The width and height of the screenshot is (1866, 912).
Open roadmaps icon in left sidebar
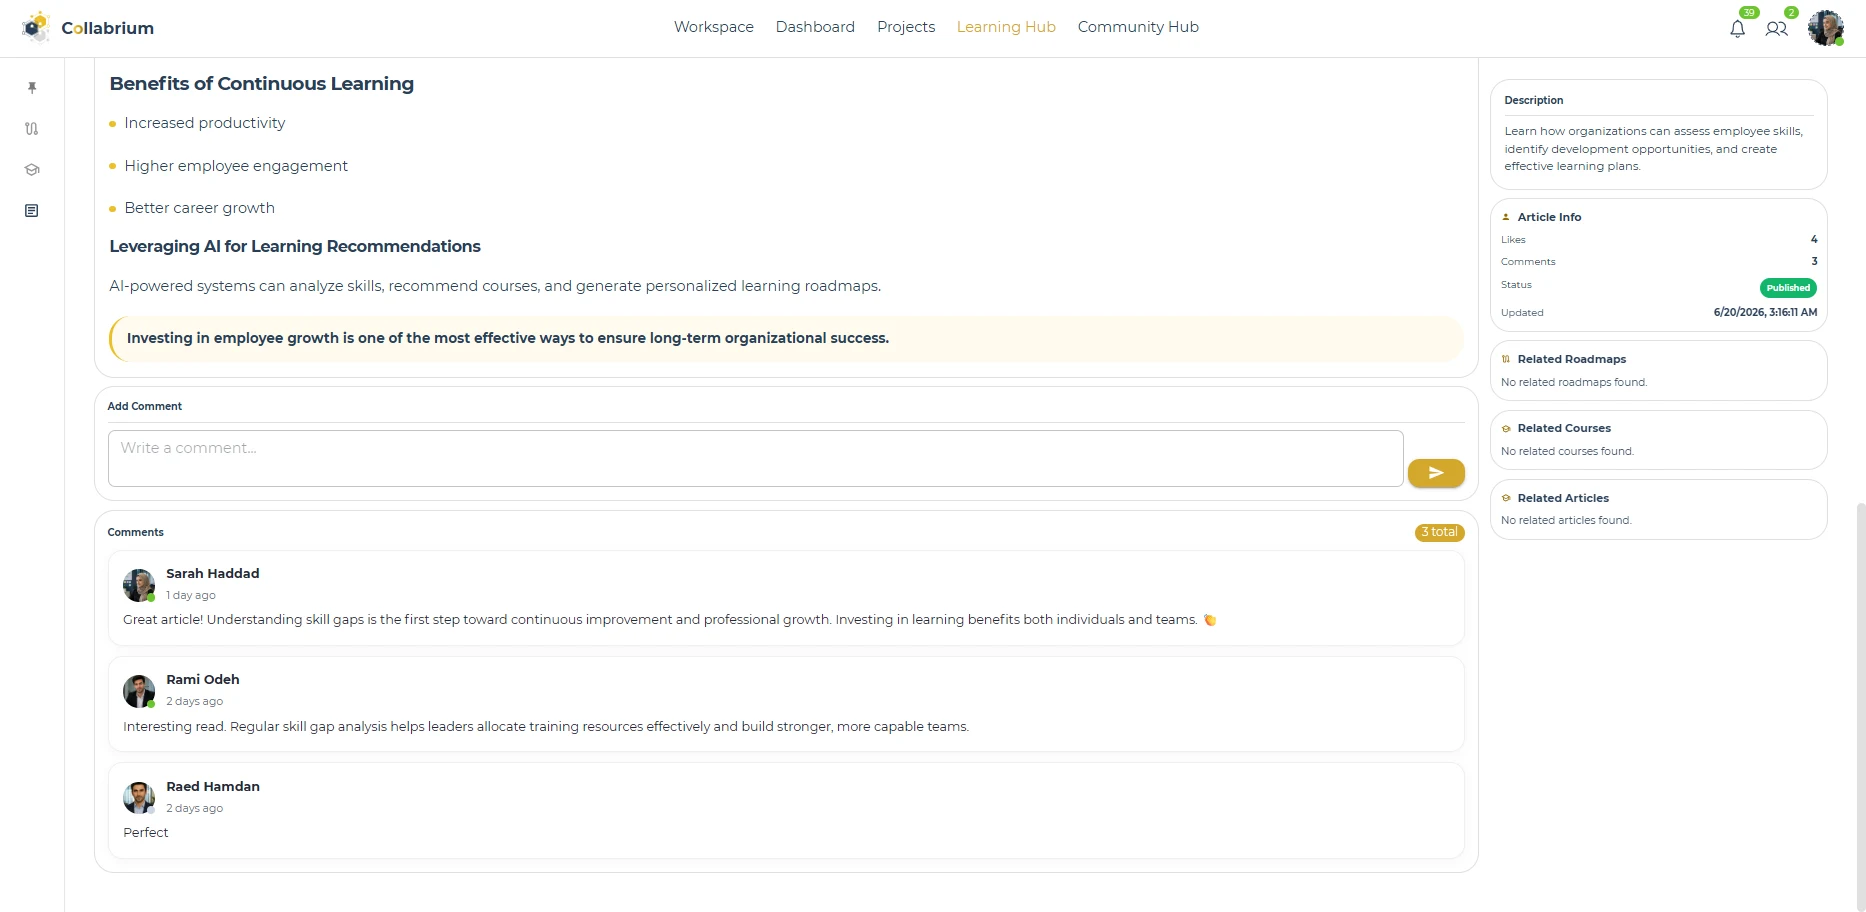point(32,129)
